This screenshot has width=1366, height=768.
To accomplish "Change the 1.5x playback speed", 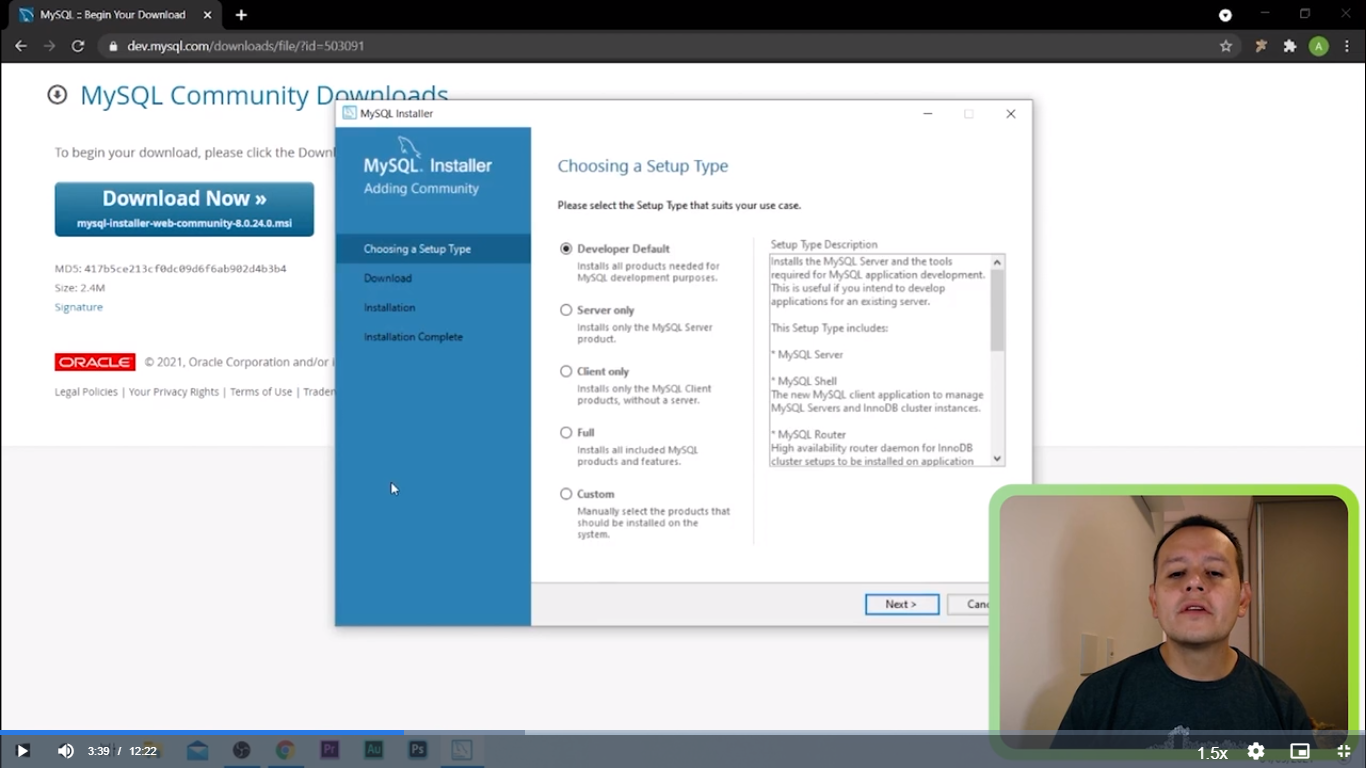I will point(1212,753).
